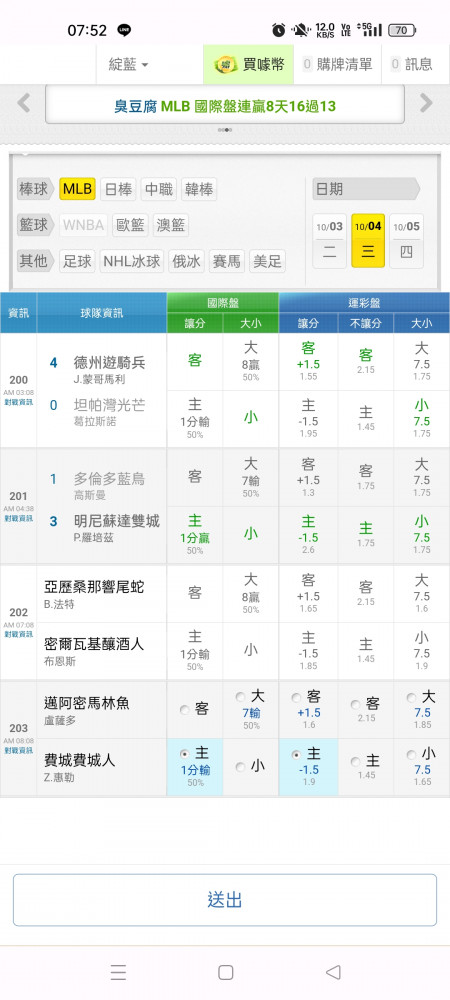The height and width of the screenshot is (1000, 450).
Task: Click team 亞歷桑那響尾蛇
Action: tap(94, 587)
